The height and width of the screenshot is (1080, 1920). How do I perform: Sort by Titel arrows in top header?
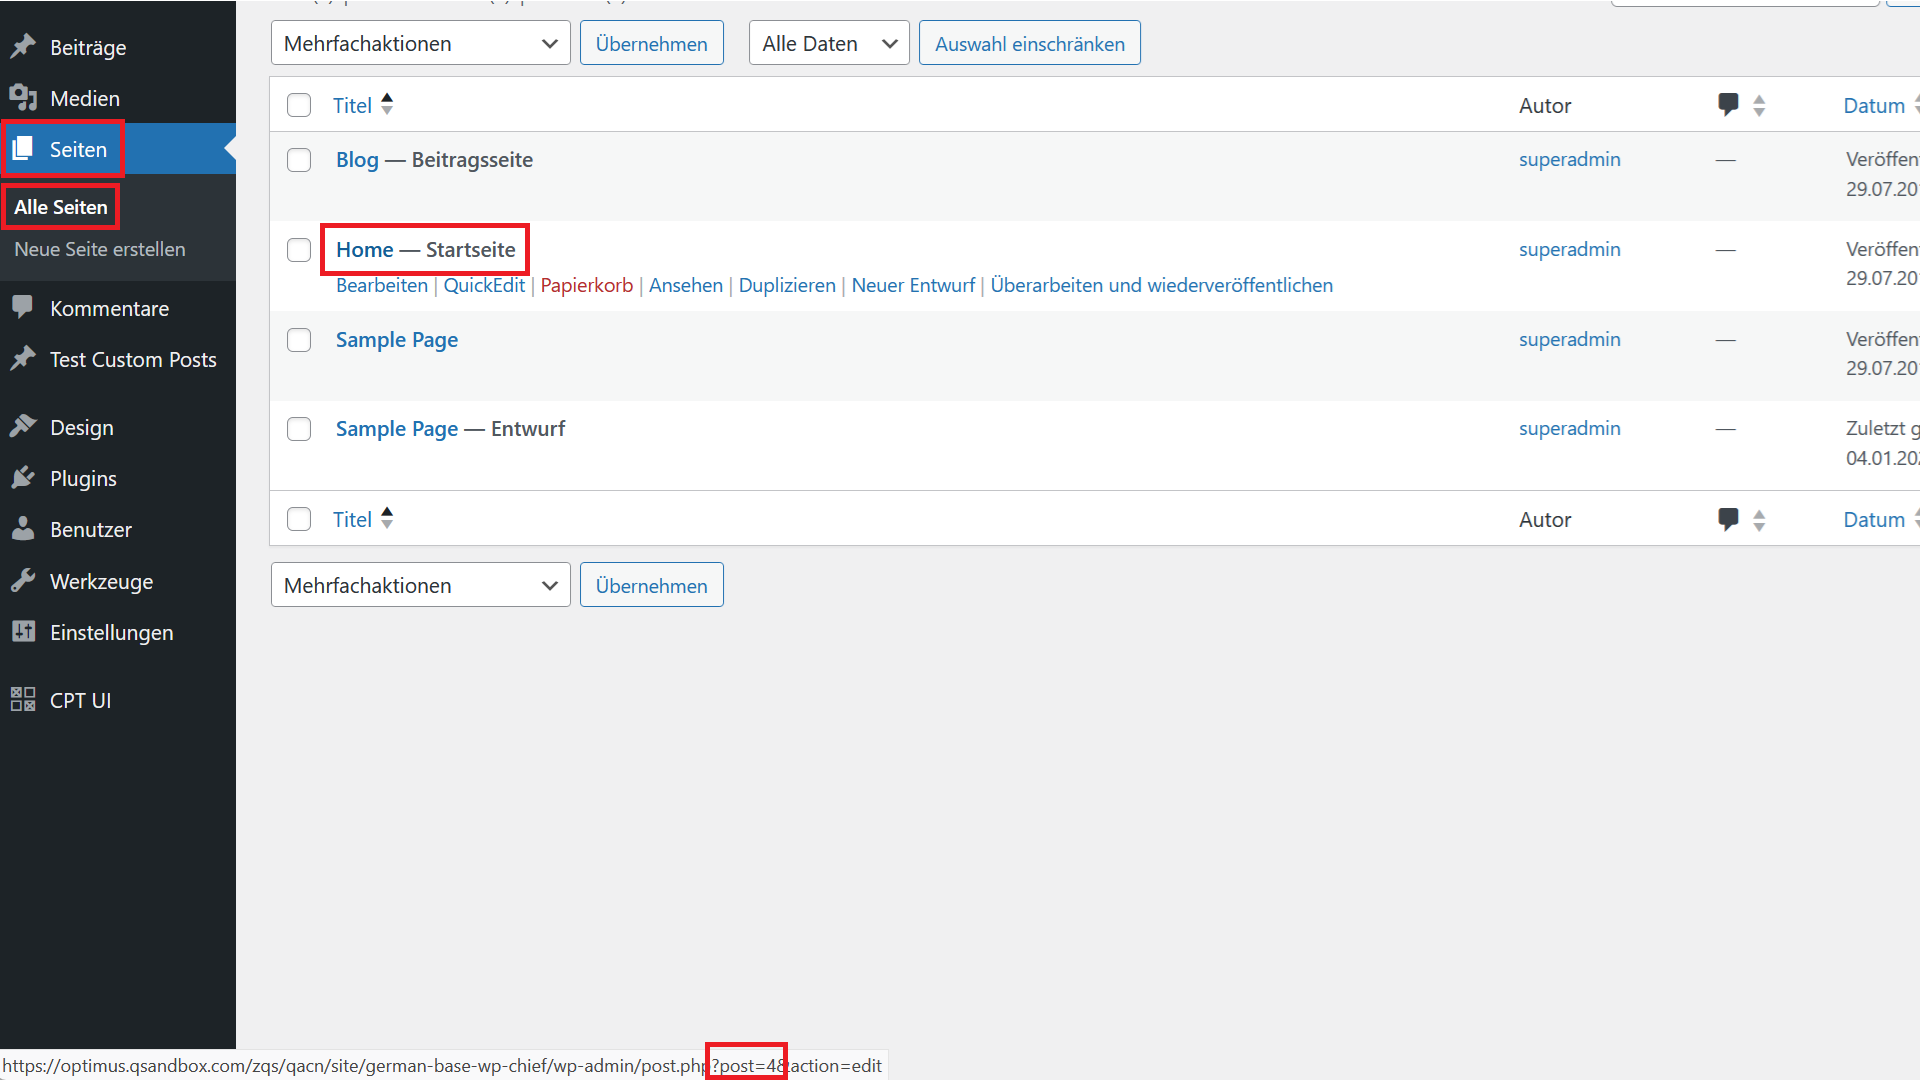coord(387,104)
